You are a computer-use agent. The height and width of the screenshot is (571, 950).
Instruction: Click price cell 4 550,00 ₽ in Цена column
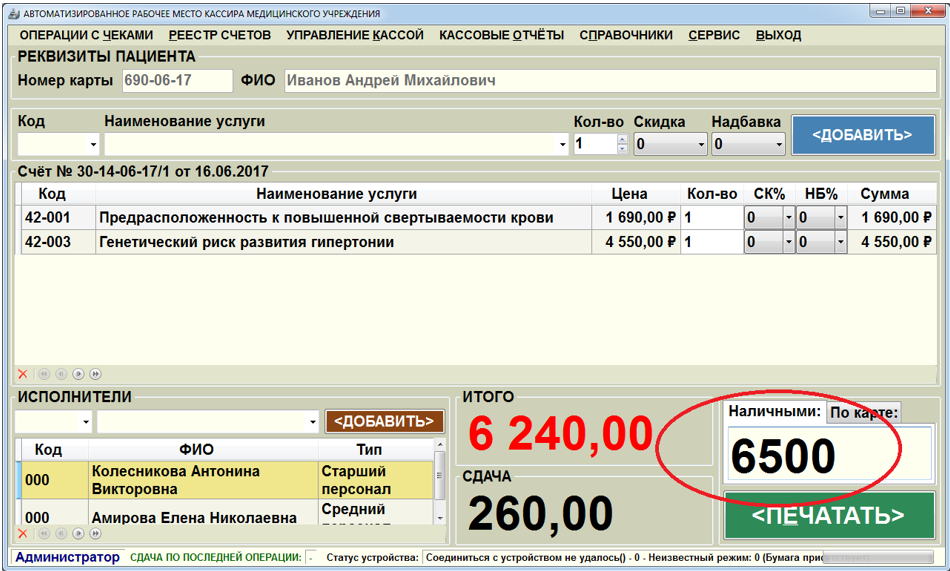636,242
